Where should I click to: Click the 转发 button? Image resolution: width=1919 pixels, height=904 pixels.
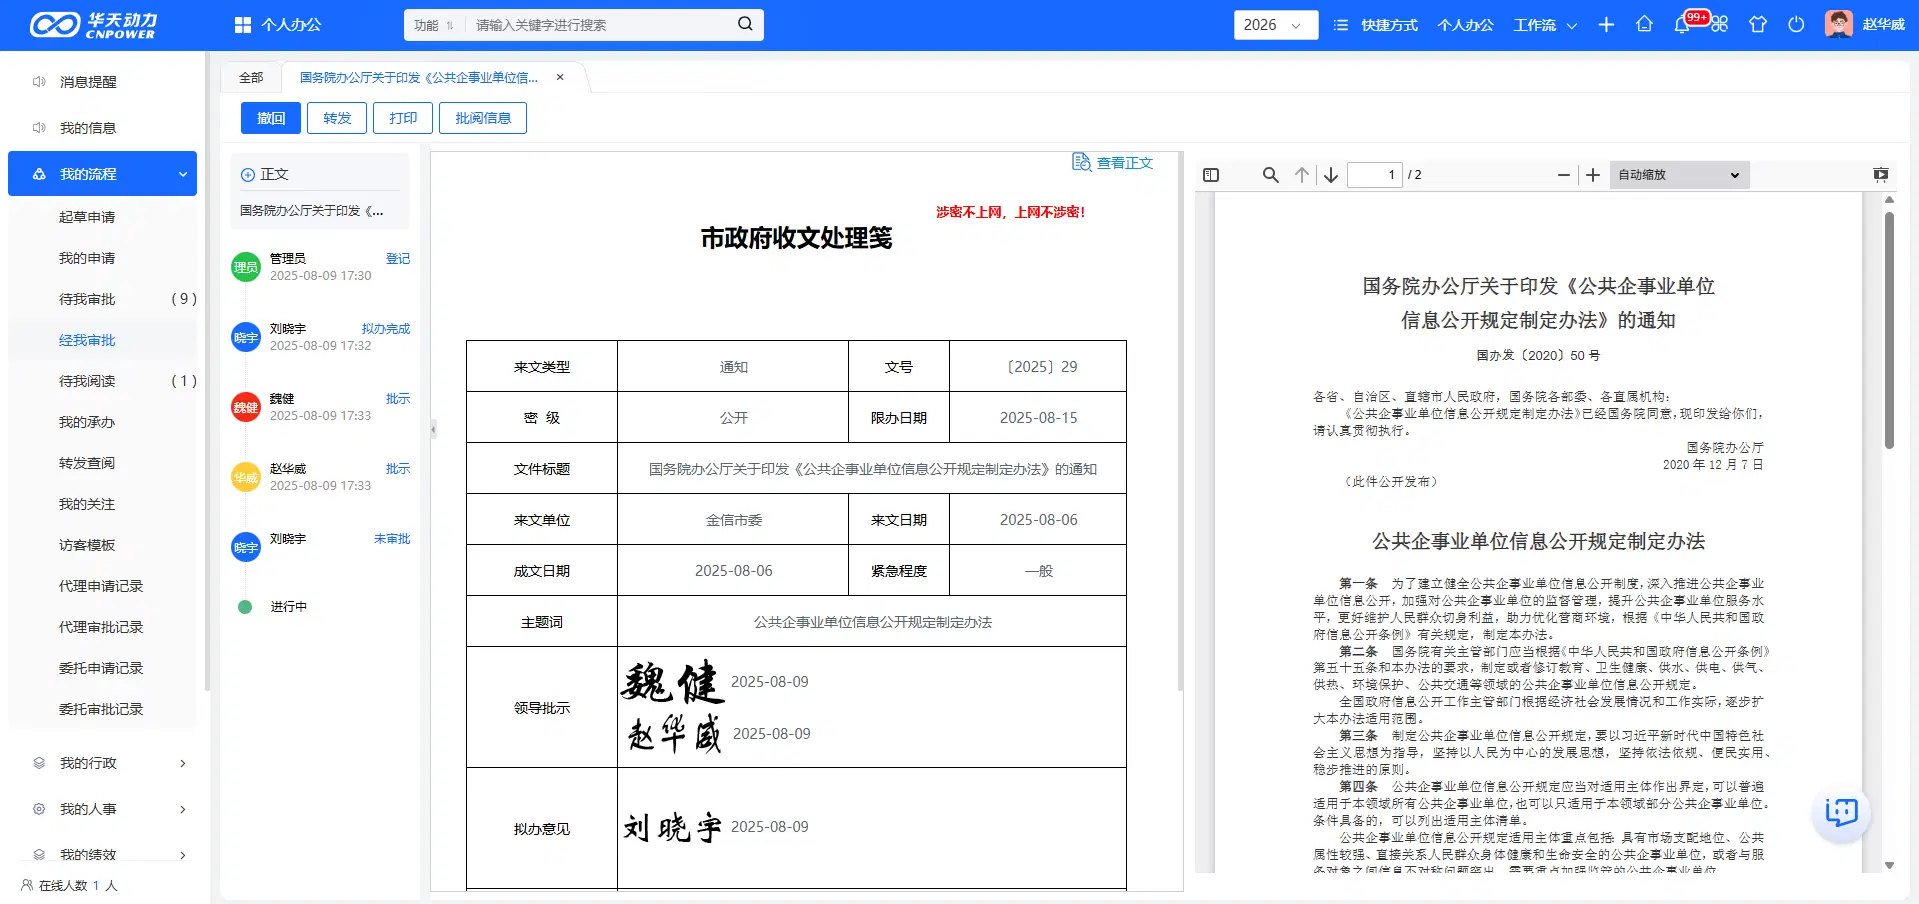click(337, 118)
